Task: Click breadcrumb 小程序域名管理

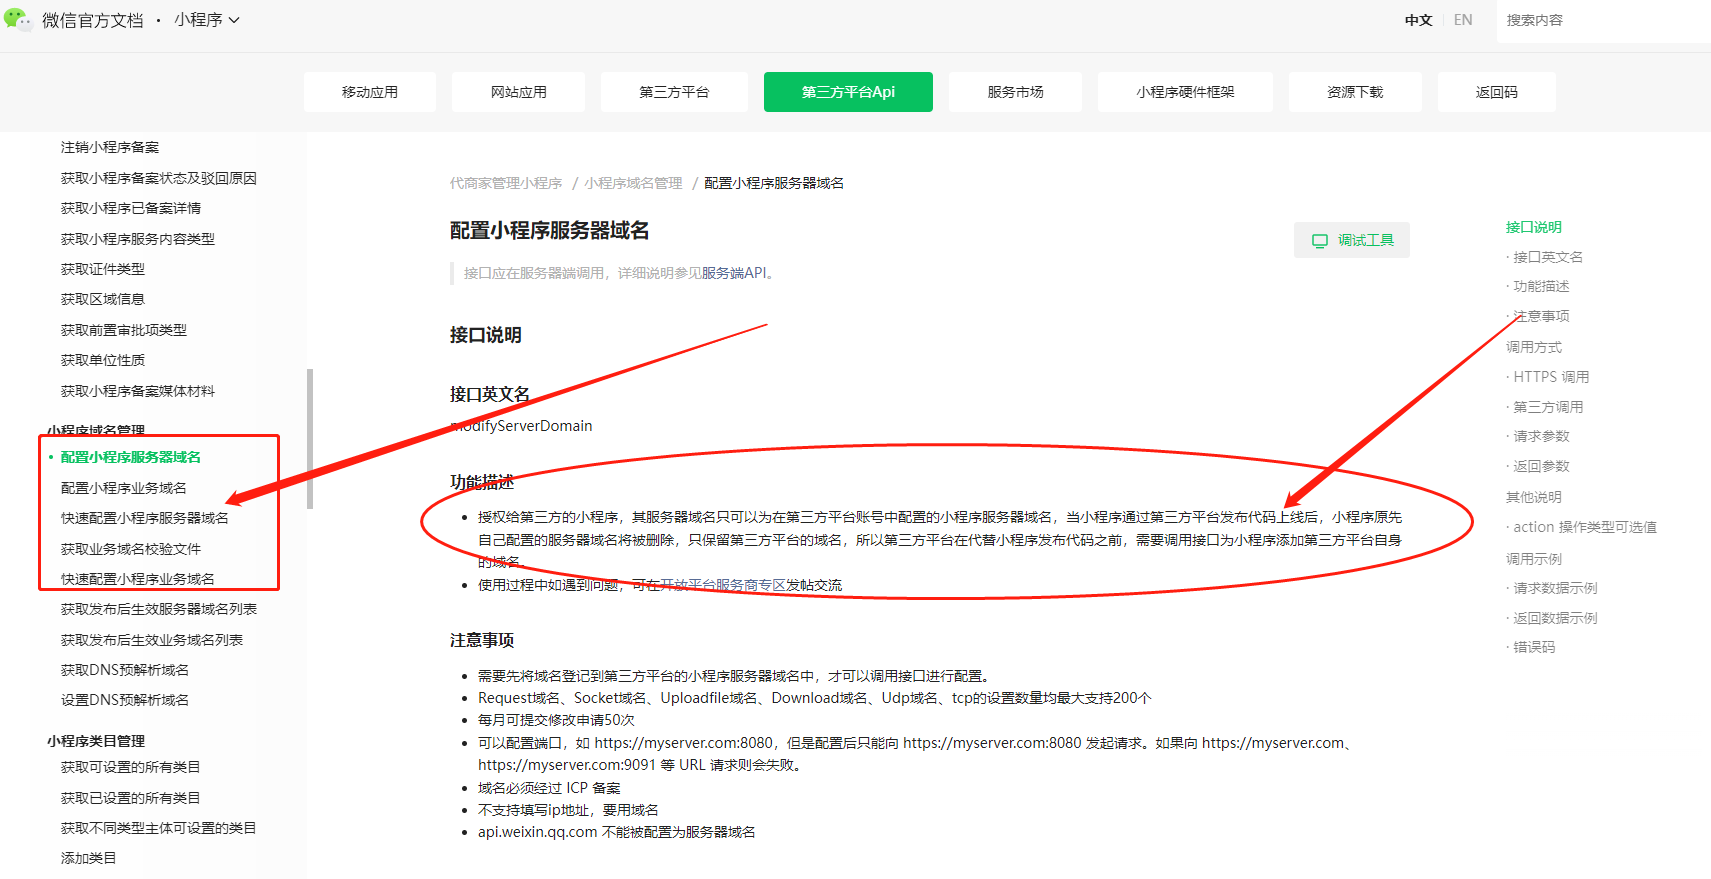Action: click(634, 183)
